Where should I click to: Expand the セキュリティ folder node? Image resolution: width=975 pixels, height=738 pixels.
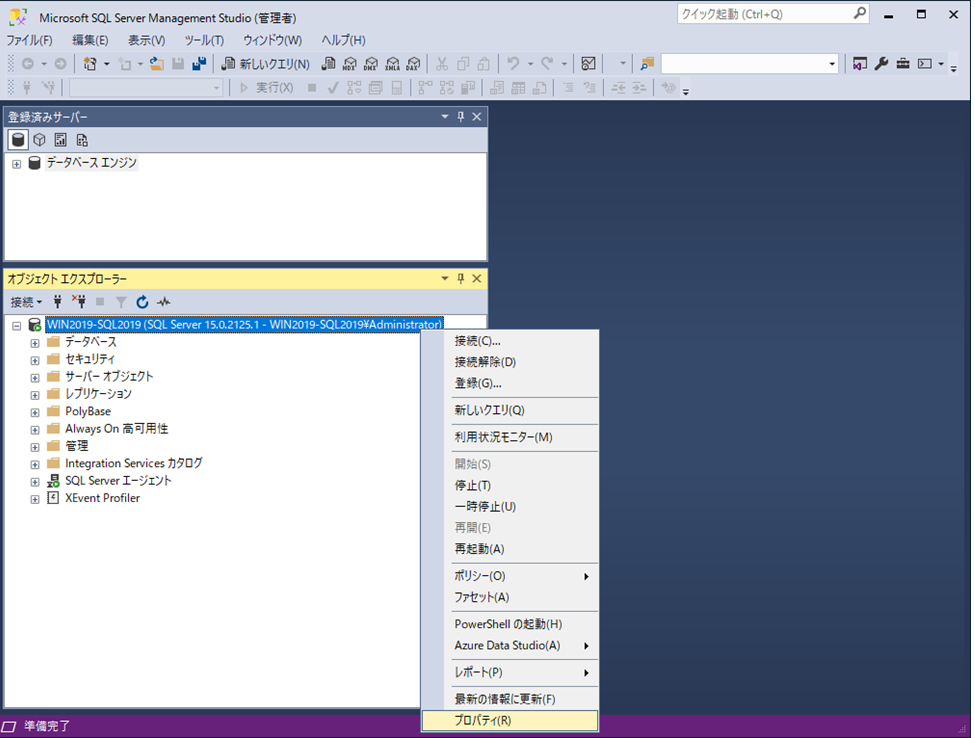coord(35,359)
